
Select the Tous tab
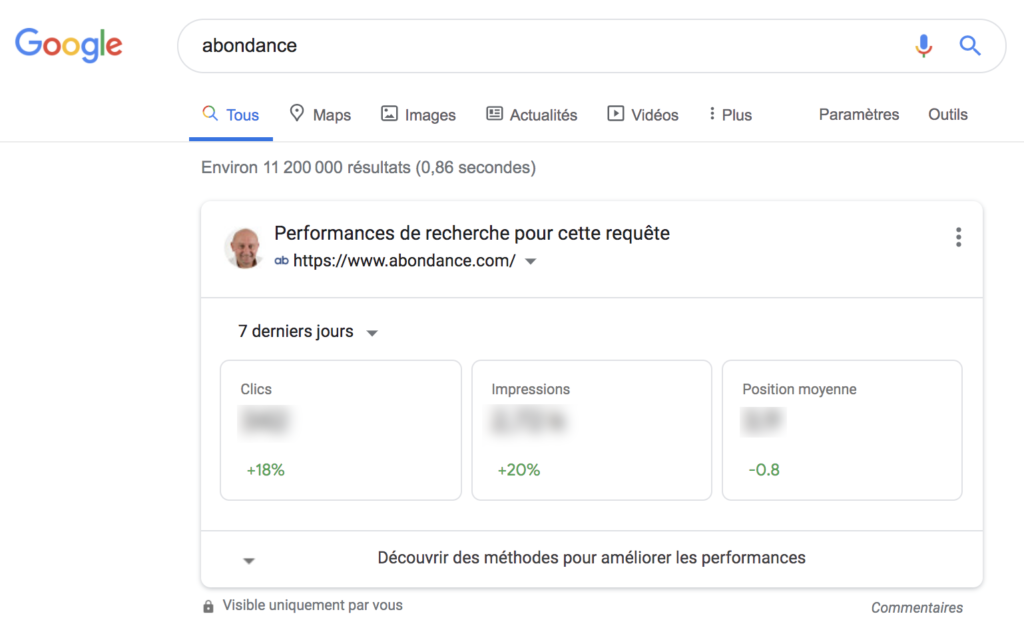[x=231, y=115]
